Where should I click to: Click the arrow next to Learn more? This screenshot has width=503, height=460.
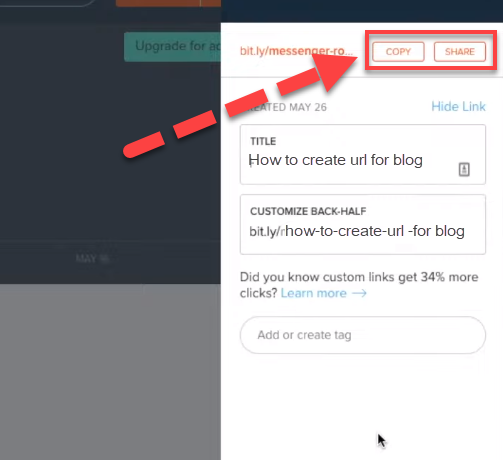click(359, 293)
